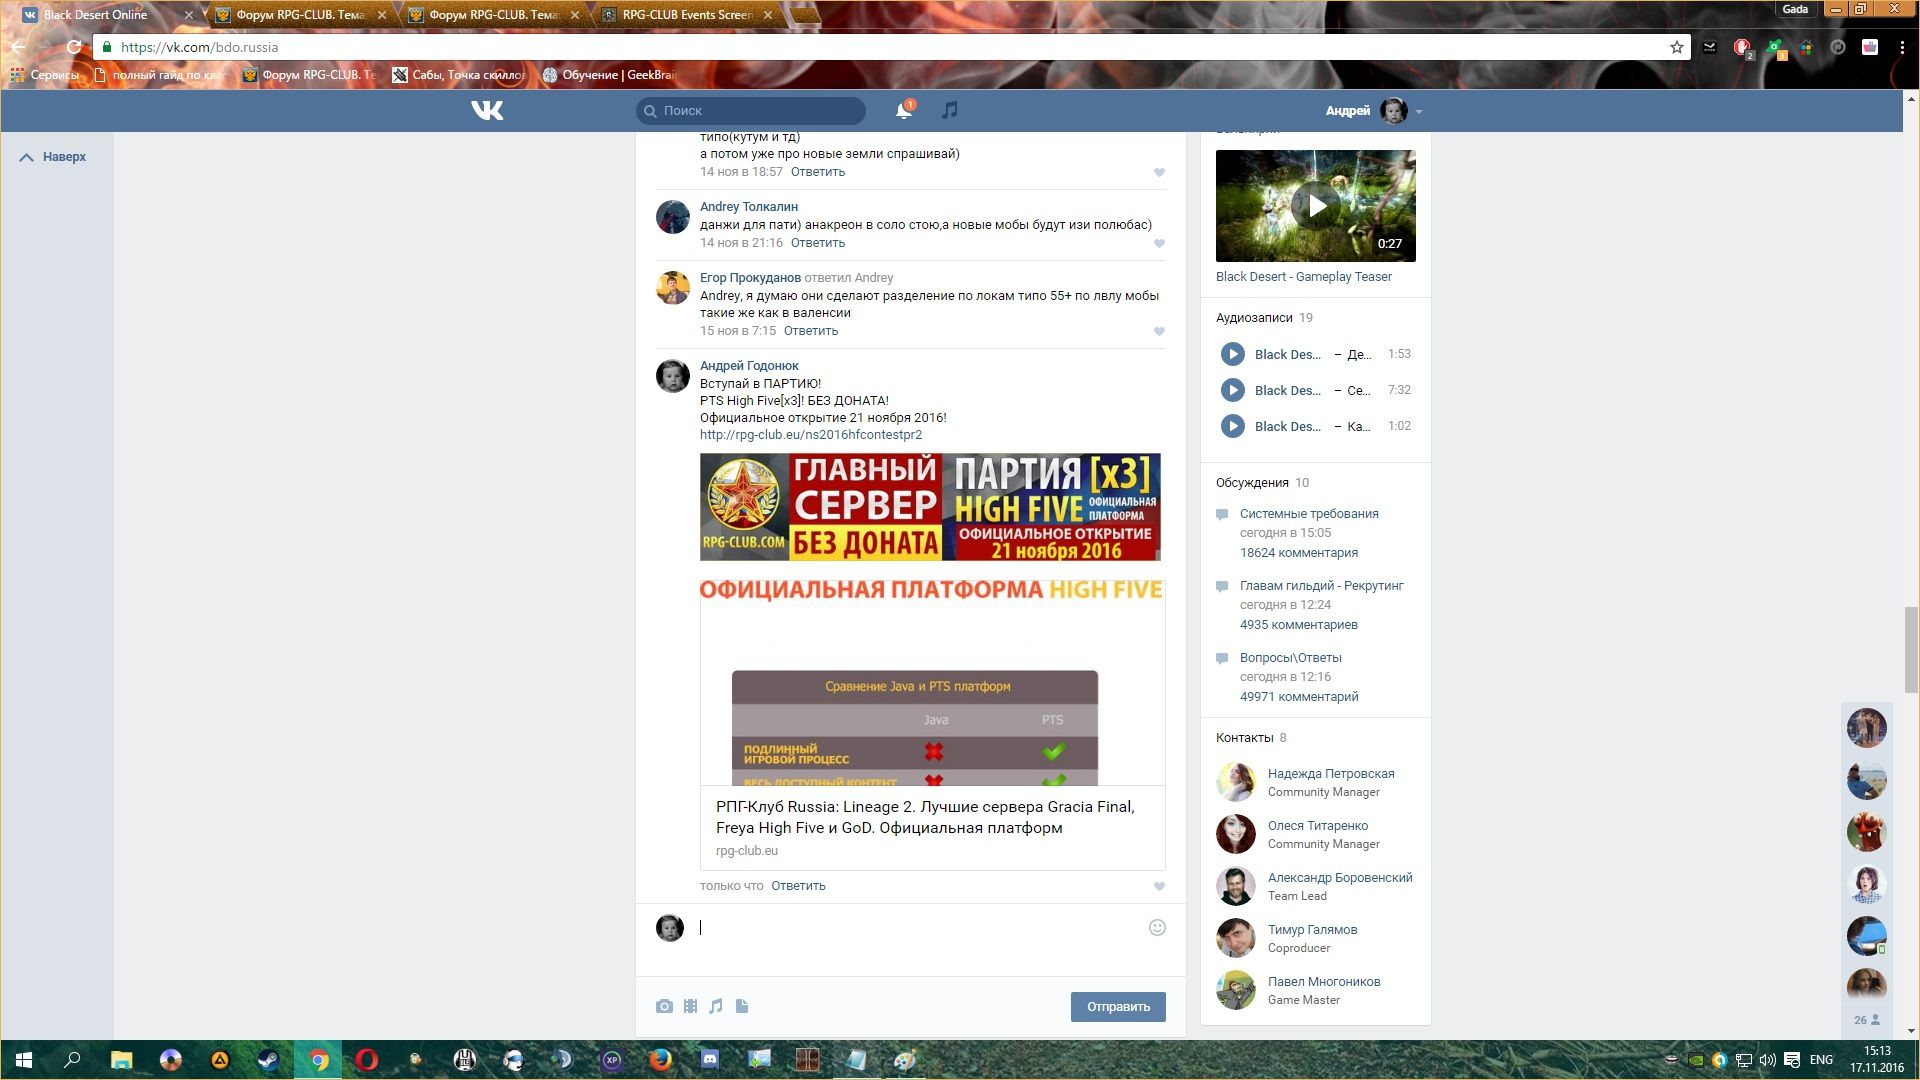Attach a video with the film icon
Image resolution: width=1920 pixels, height=1080 pixels.
tap(690, 1006)
